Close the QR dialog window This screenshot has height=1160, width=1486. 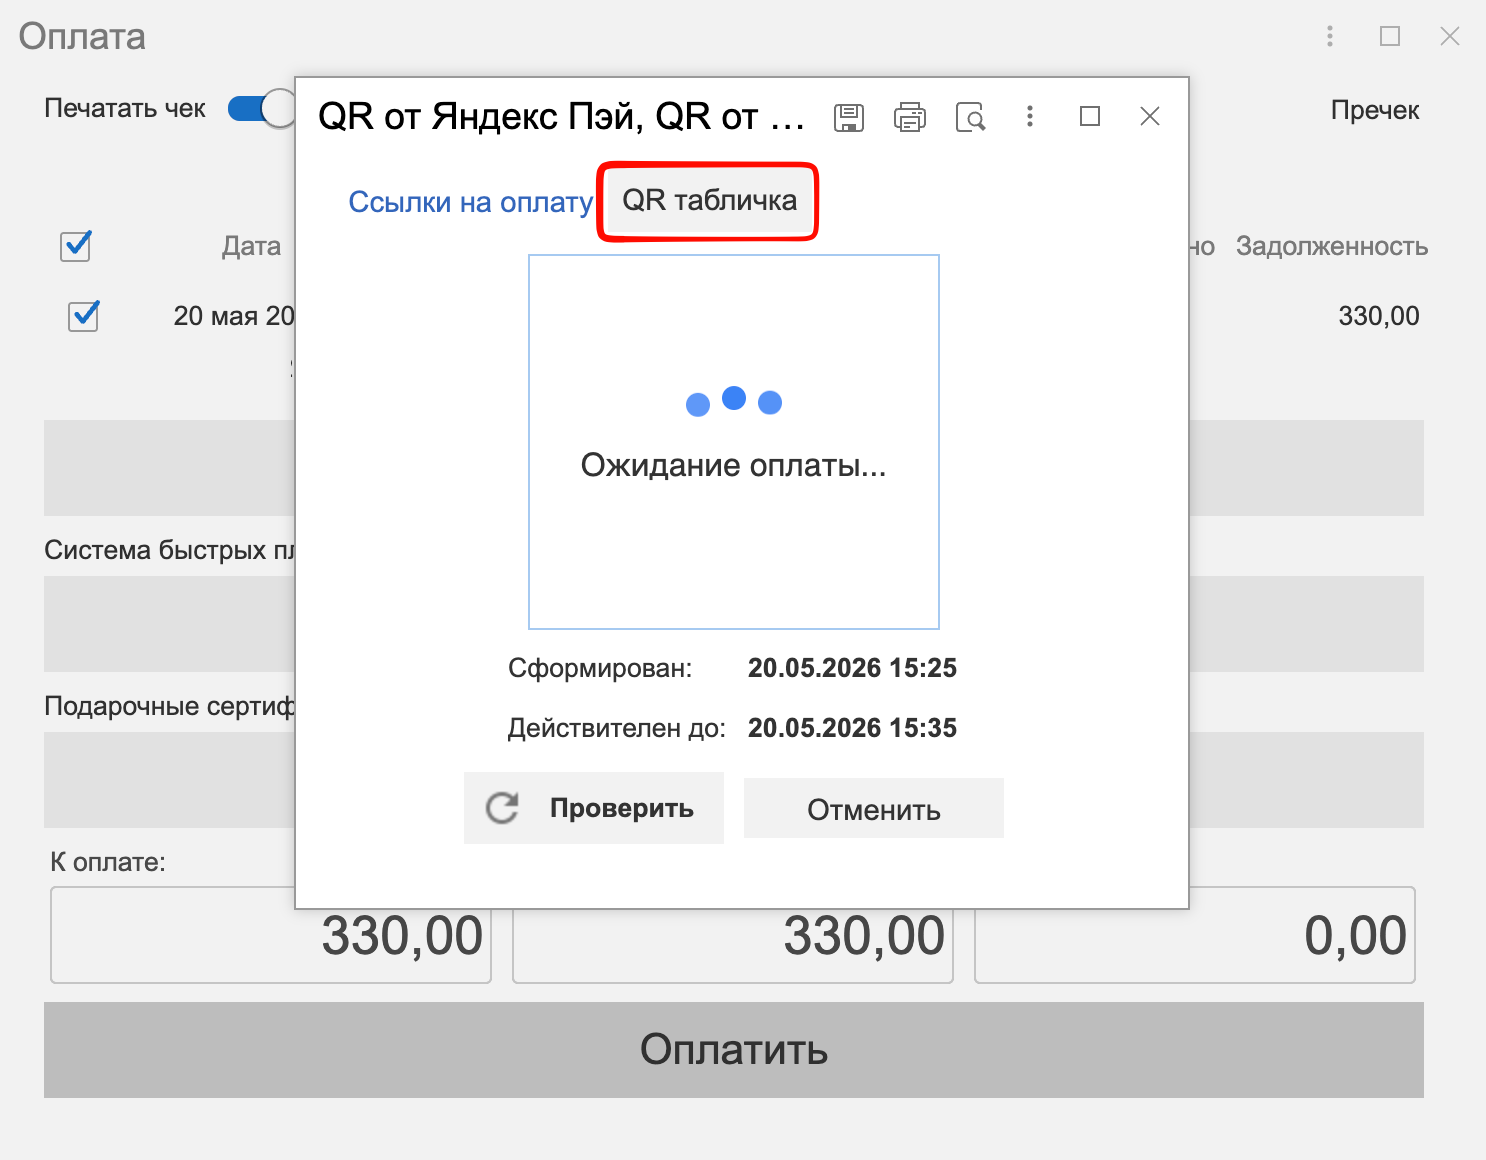coord(1150,116)
